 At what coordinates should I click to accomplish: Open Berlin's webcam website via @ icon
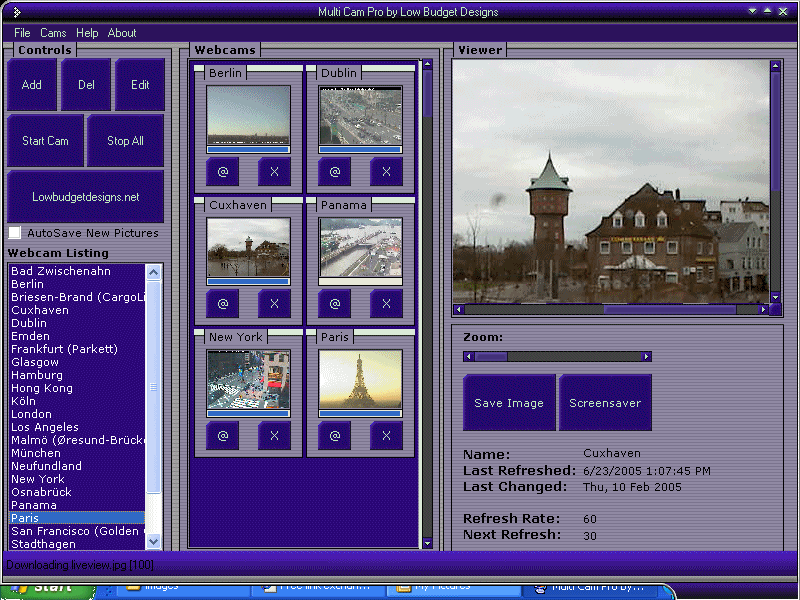click(222, 172)
